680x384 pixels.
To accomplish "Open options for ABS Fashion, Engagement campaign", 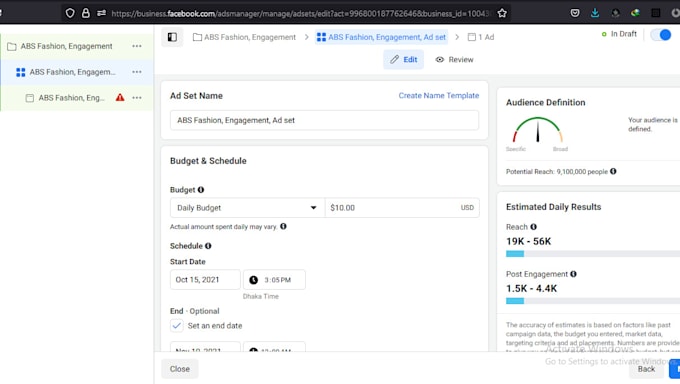I will 137,46.
